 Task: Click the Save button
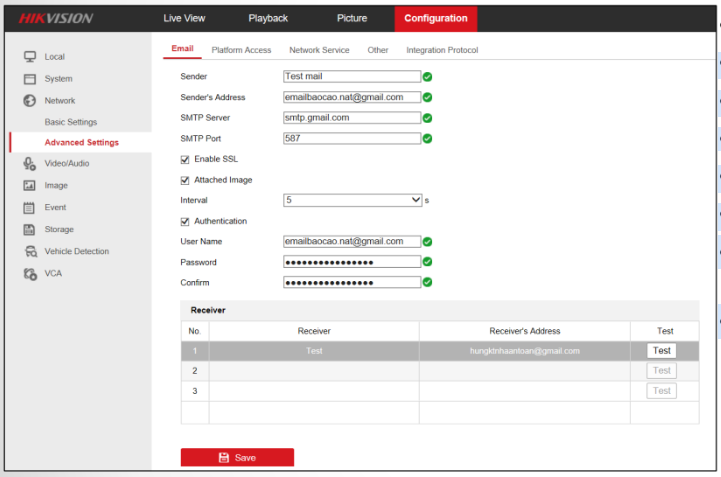click(237, 457)
